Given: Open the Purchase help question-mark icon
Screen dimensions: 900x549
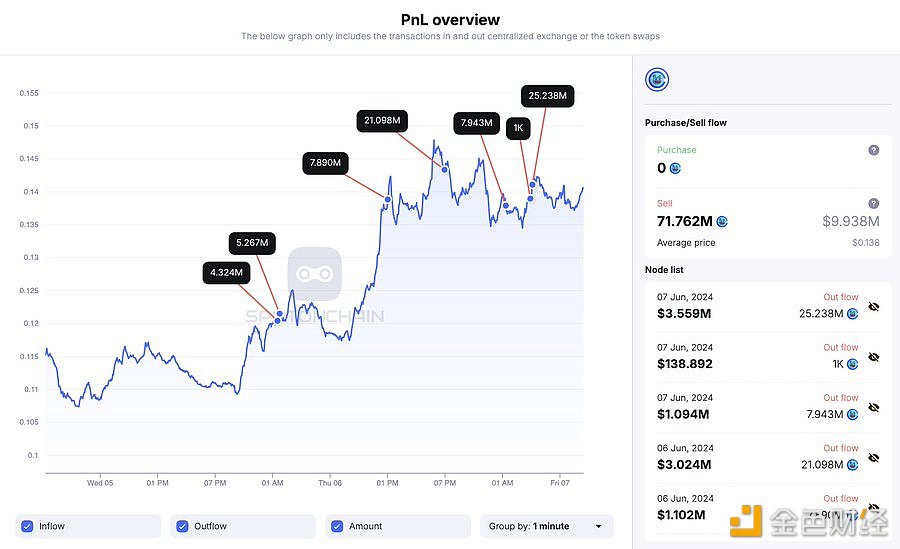Looking at the screenshot, I should 874,150.
